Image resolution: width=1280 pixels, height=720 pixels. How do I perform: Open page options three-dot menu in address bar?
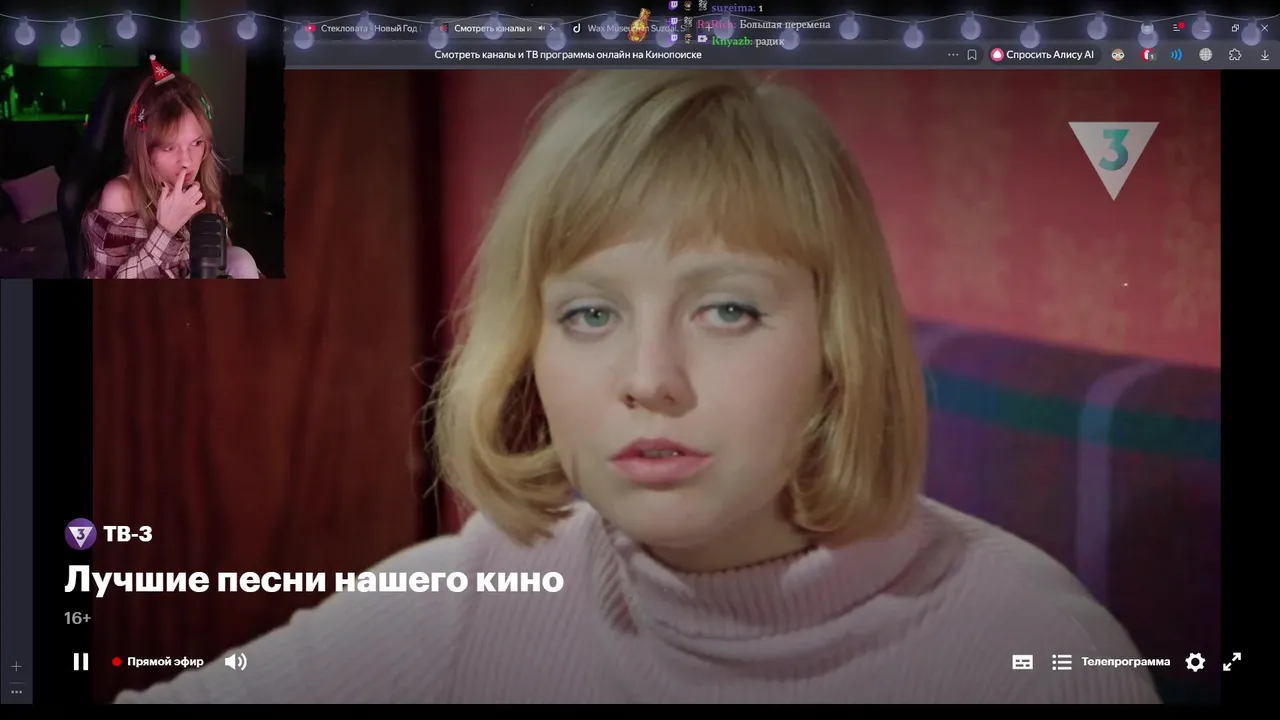(953, 55)
